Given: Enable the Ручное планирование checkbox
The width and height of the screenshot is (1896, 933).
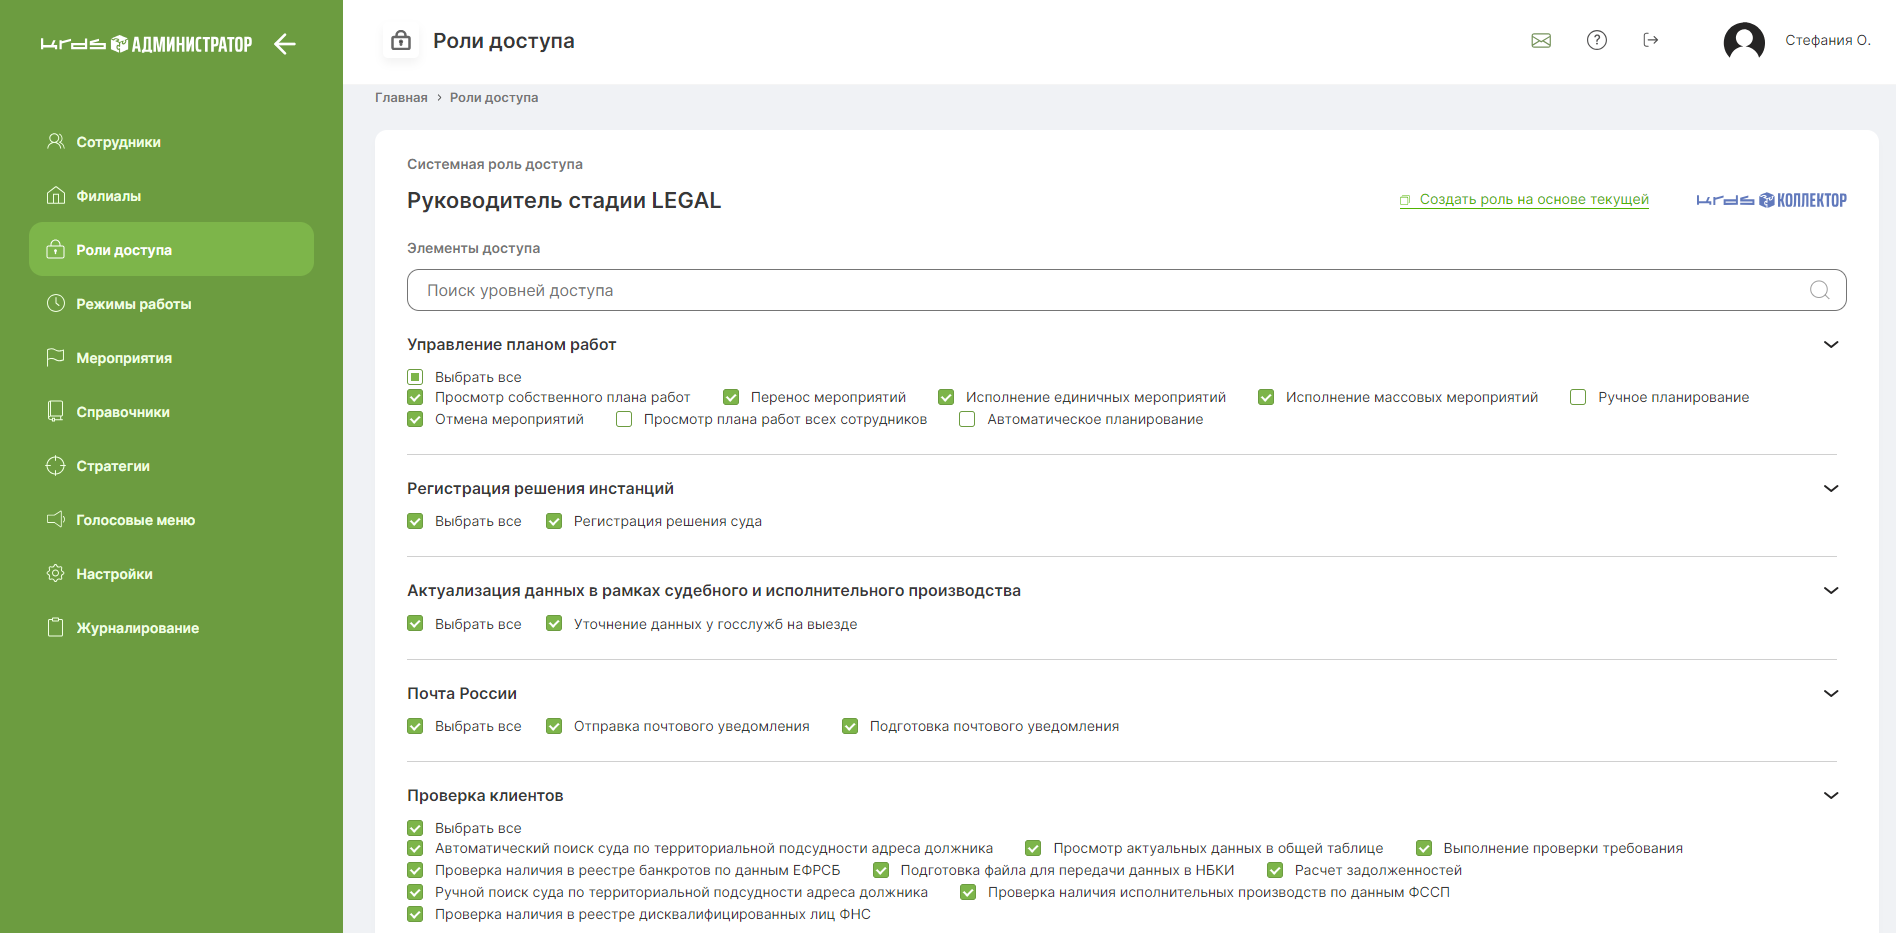Looking at the screenshot, I should tap(1578, 397).
